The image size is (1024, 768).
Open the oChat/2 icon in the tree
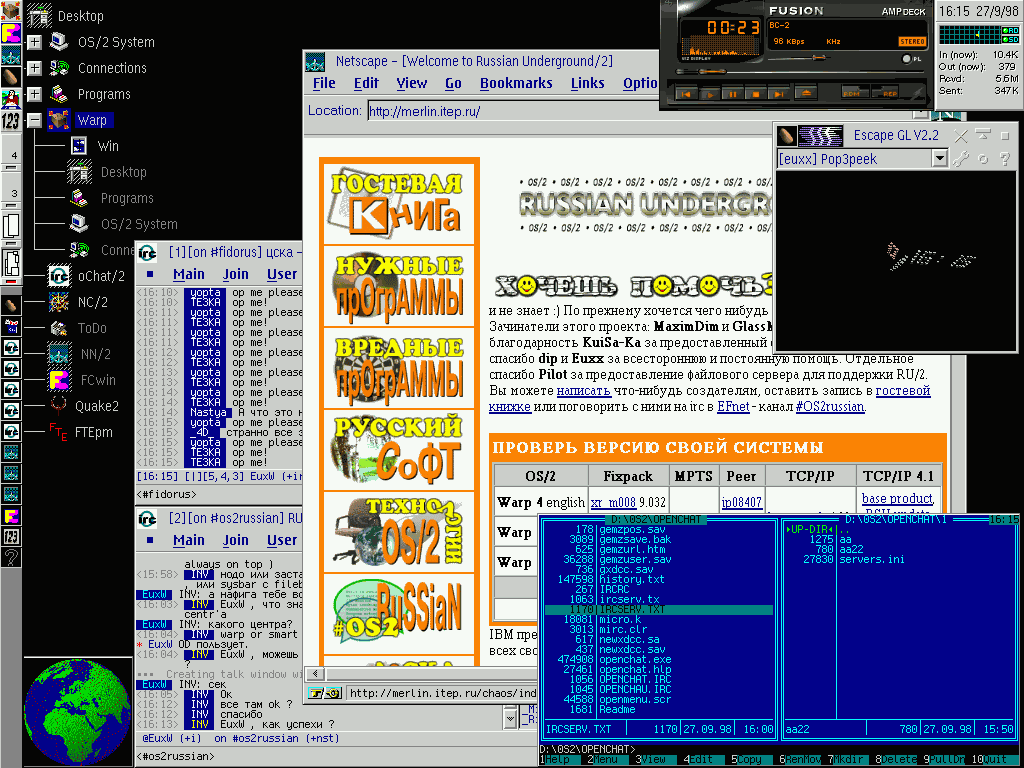59,276
